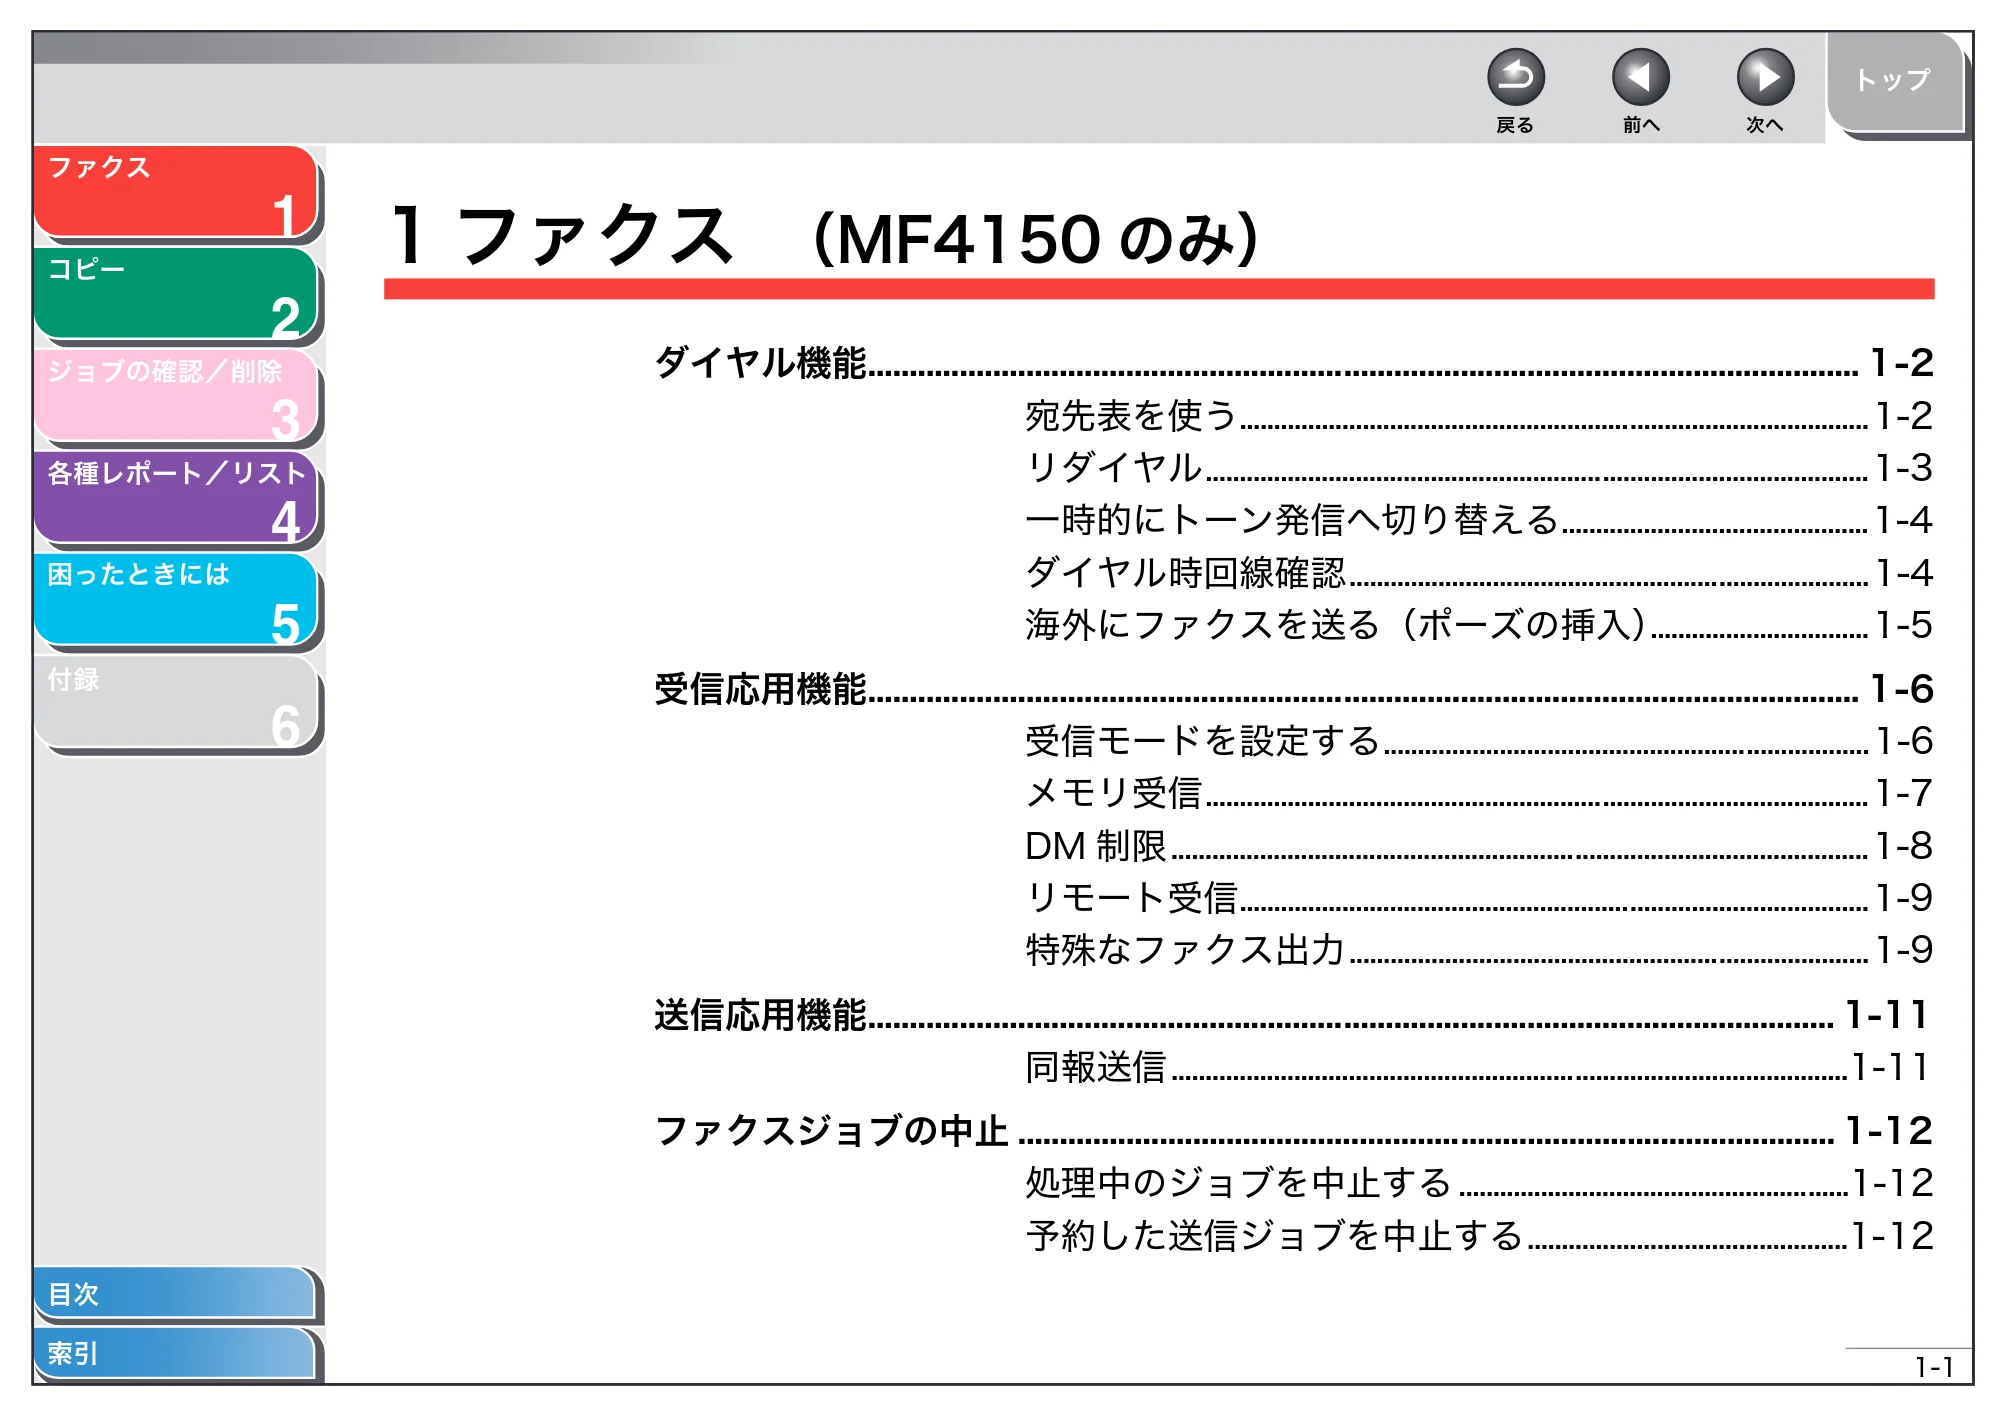Click the 次へ (next page) arrow icon
2000x1415 pixels.
1765,77
